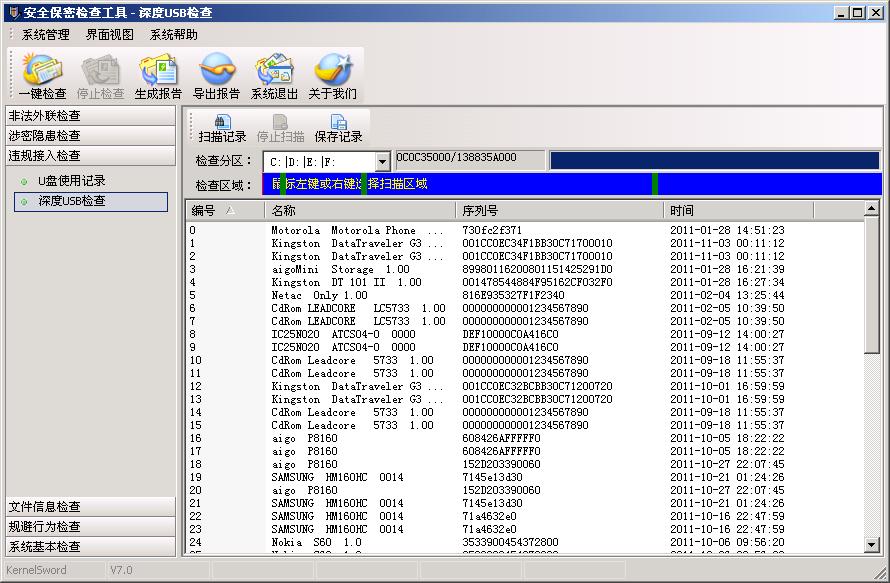
Task: Click the list scroll down arrow
Action: point(872,545)
